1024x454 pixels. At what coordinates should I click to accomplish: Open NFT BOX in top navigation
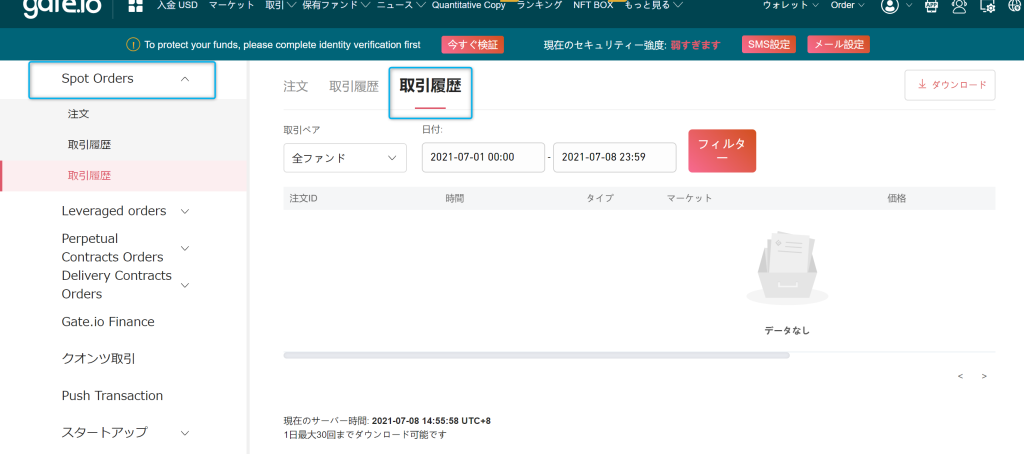593,5
